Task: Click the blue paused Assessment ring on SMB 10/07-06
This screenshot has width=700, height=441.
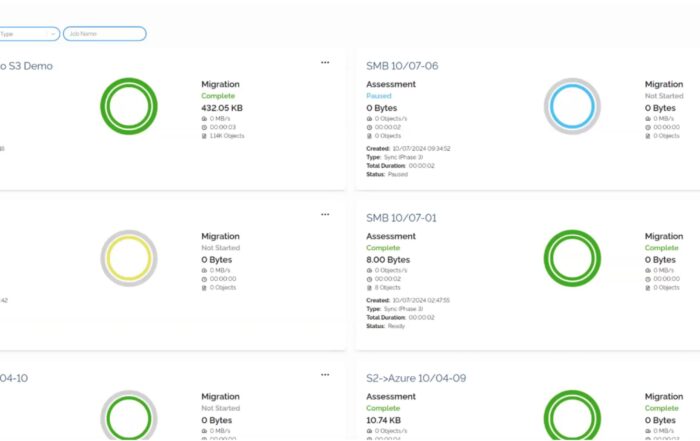Action: [x=572, y=106]
